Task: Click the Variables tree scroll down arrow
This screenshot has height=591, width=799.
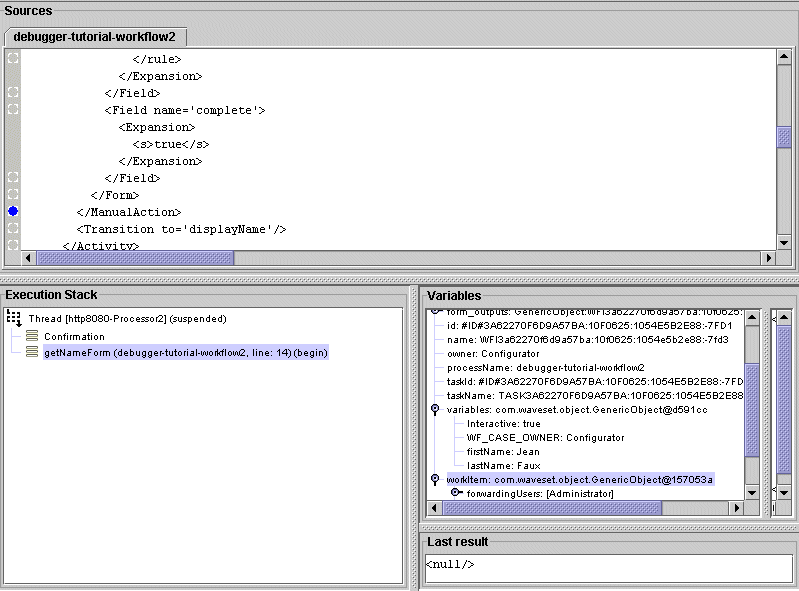Action: point(752,493)
